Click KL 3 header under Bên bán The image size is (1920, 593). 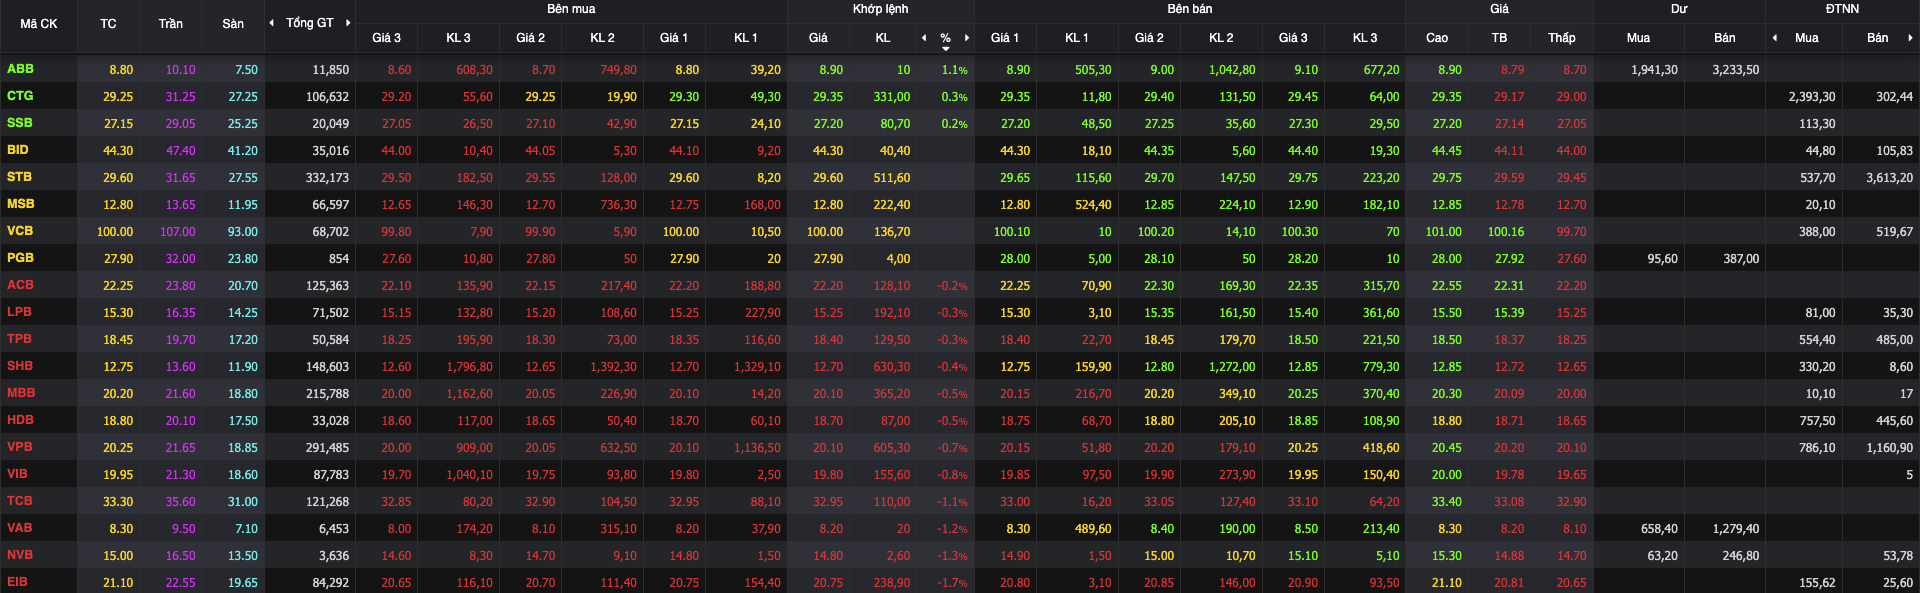click(1365, 38)
